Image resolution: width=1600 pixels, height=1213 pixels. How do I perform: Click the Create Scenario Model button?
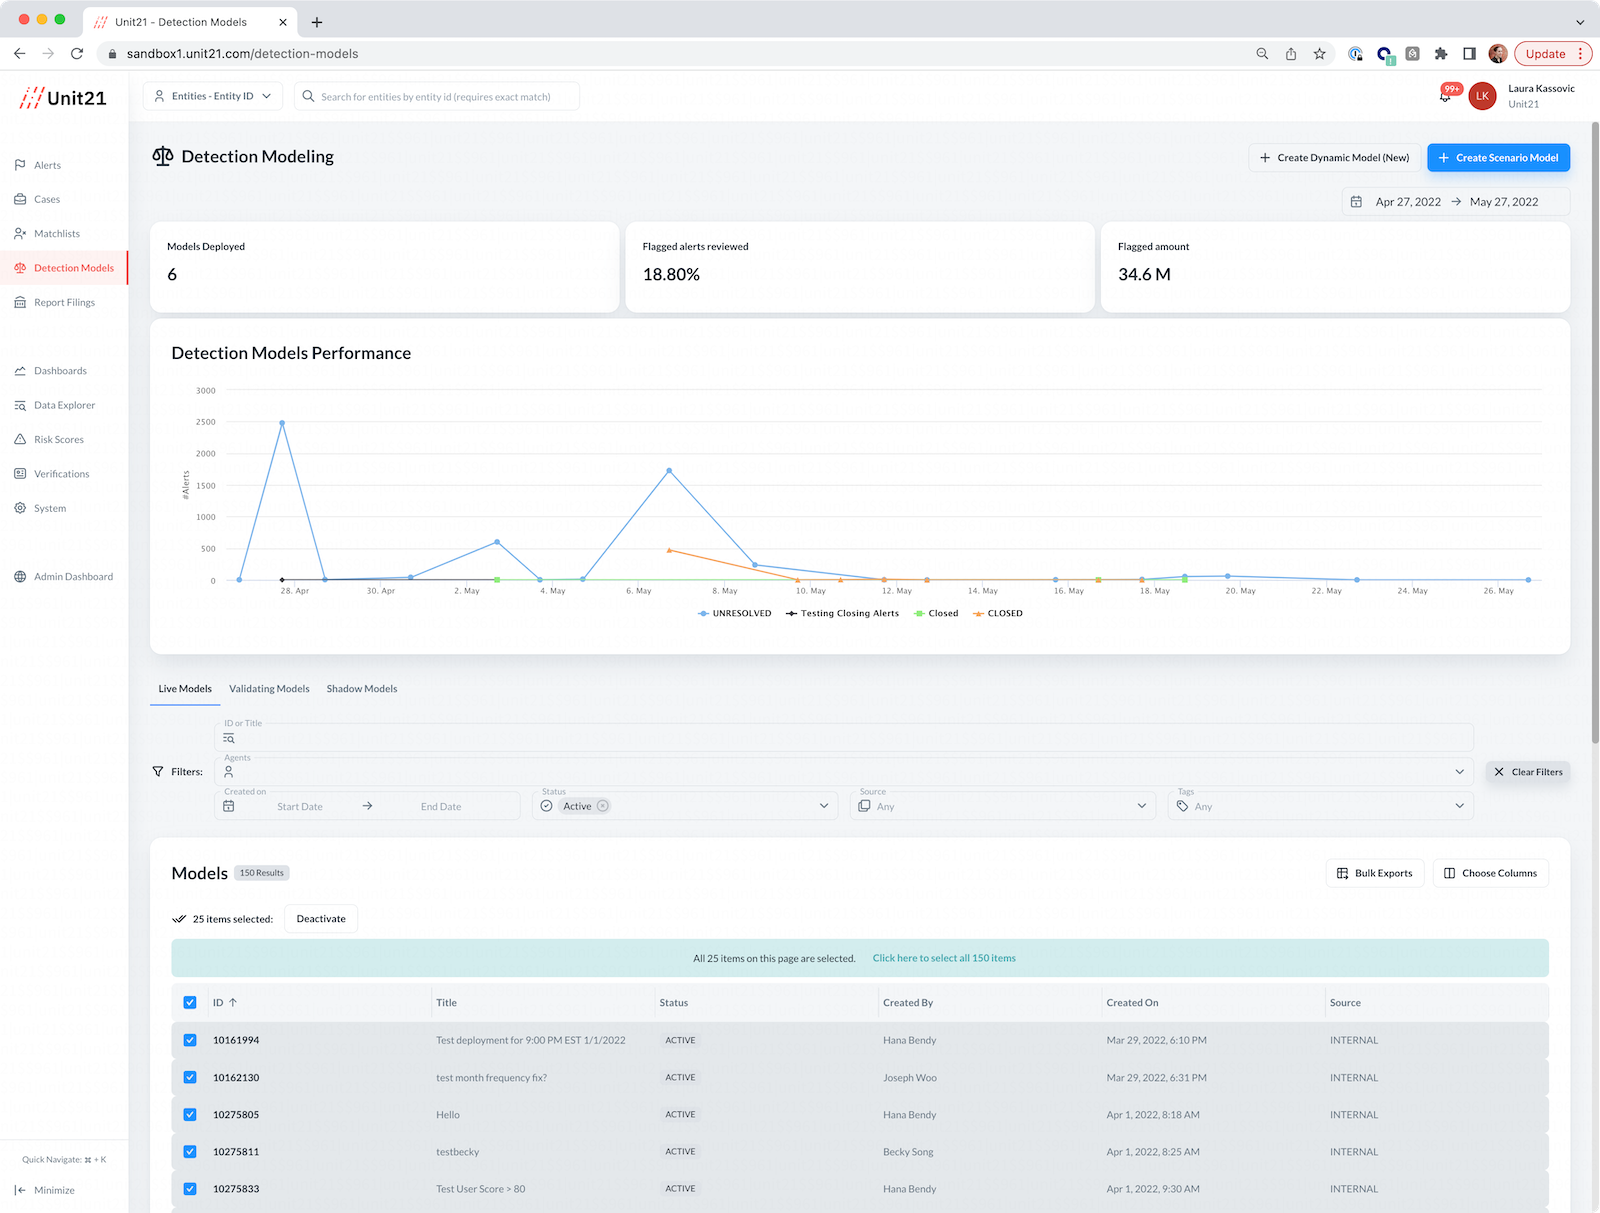coord(1498,158)
